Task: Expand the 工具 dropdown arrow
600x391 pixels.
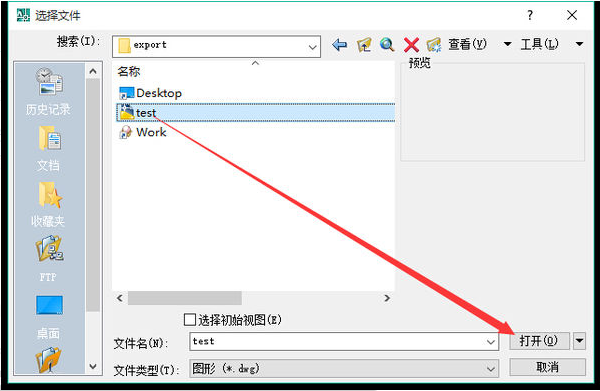Action: pos(579,44)
